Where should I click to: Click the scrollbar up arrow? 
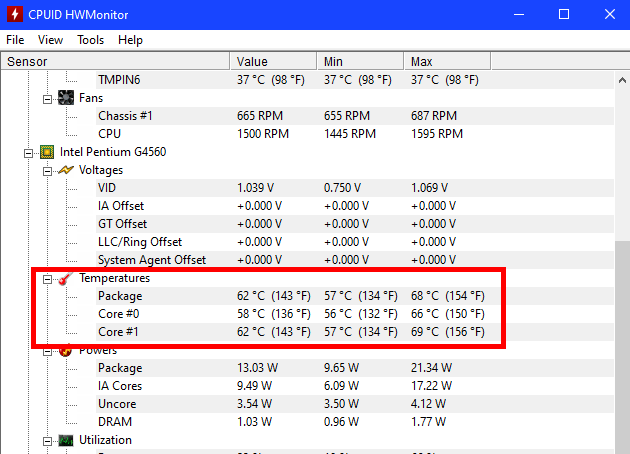(622, 80)
